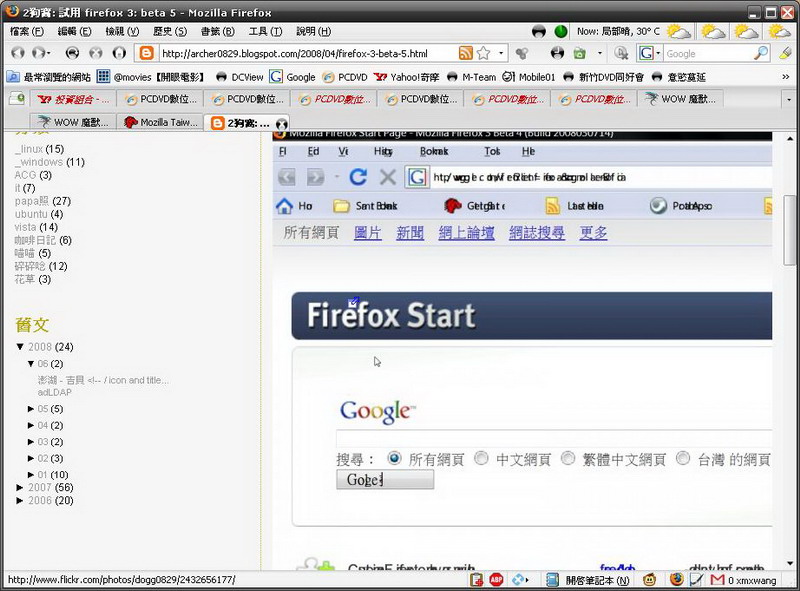Close the active 2狗窩 tab

point(281,124)
